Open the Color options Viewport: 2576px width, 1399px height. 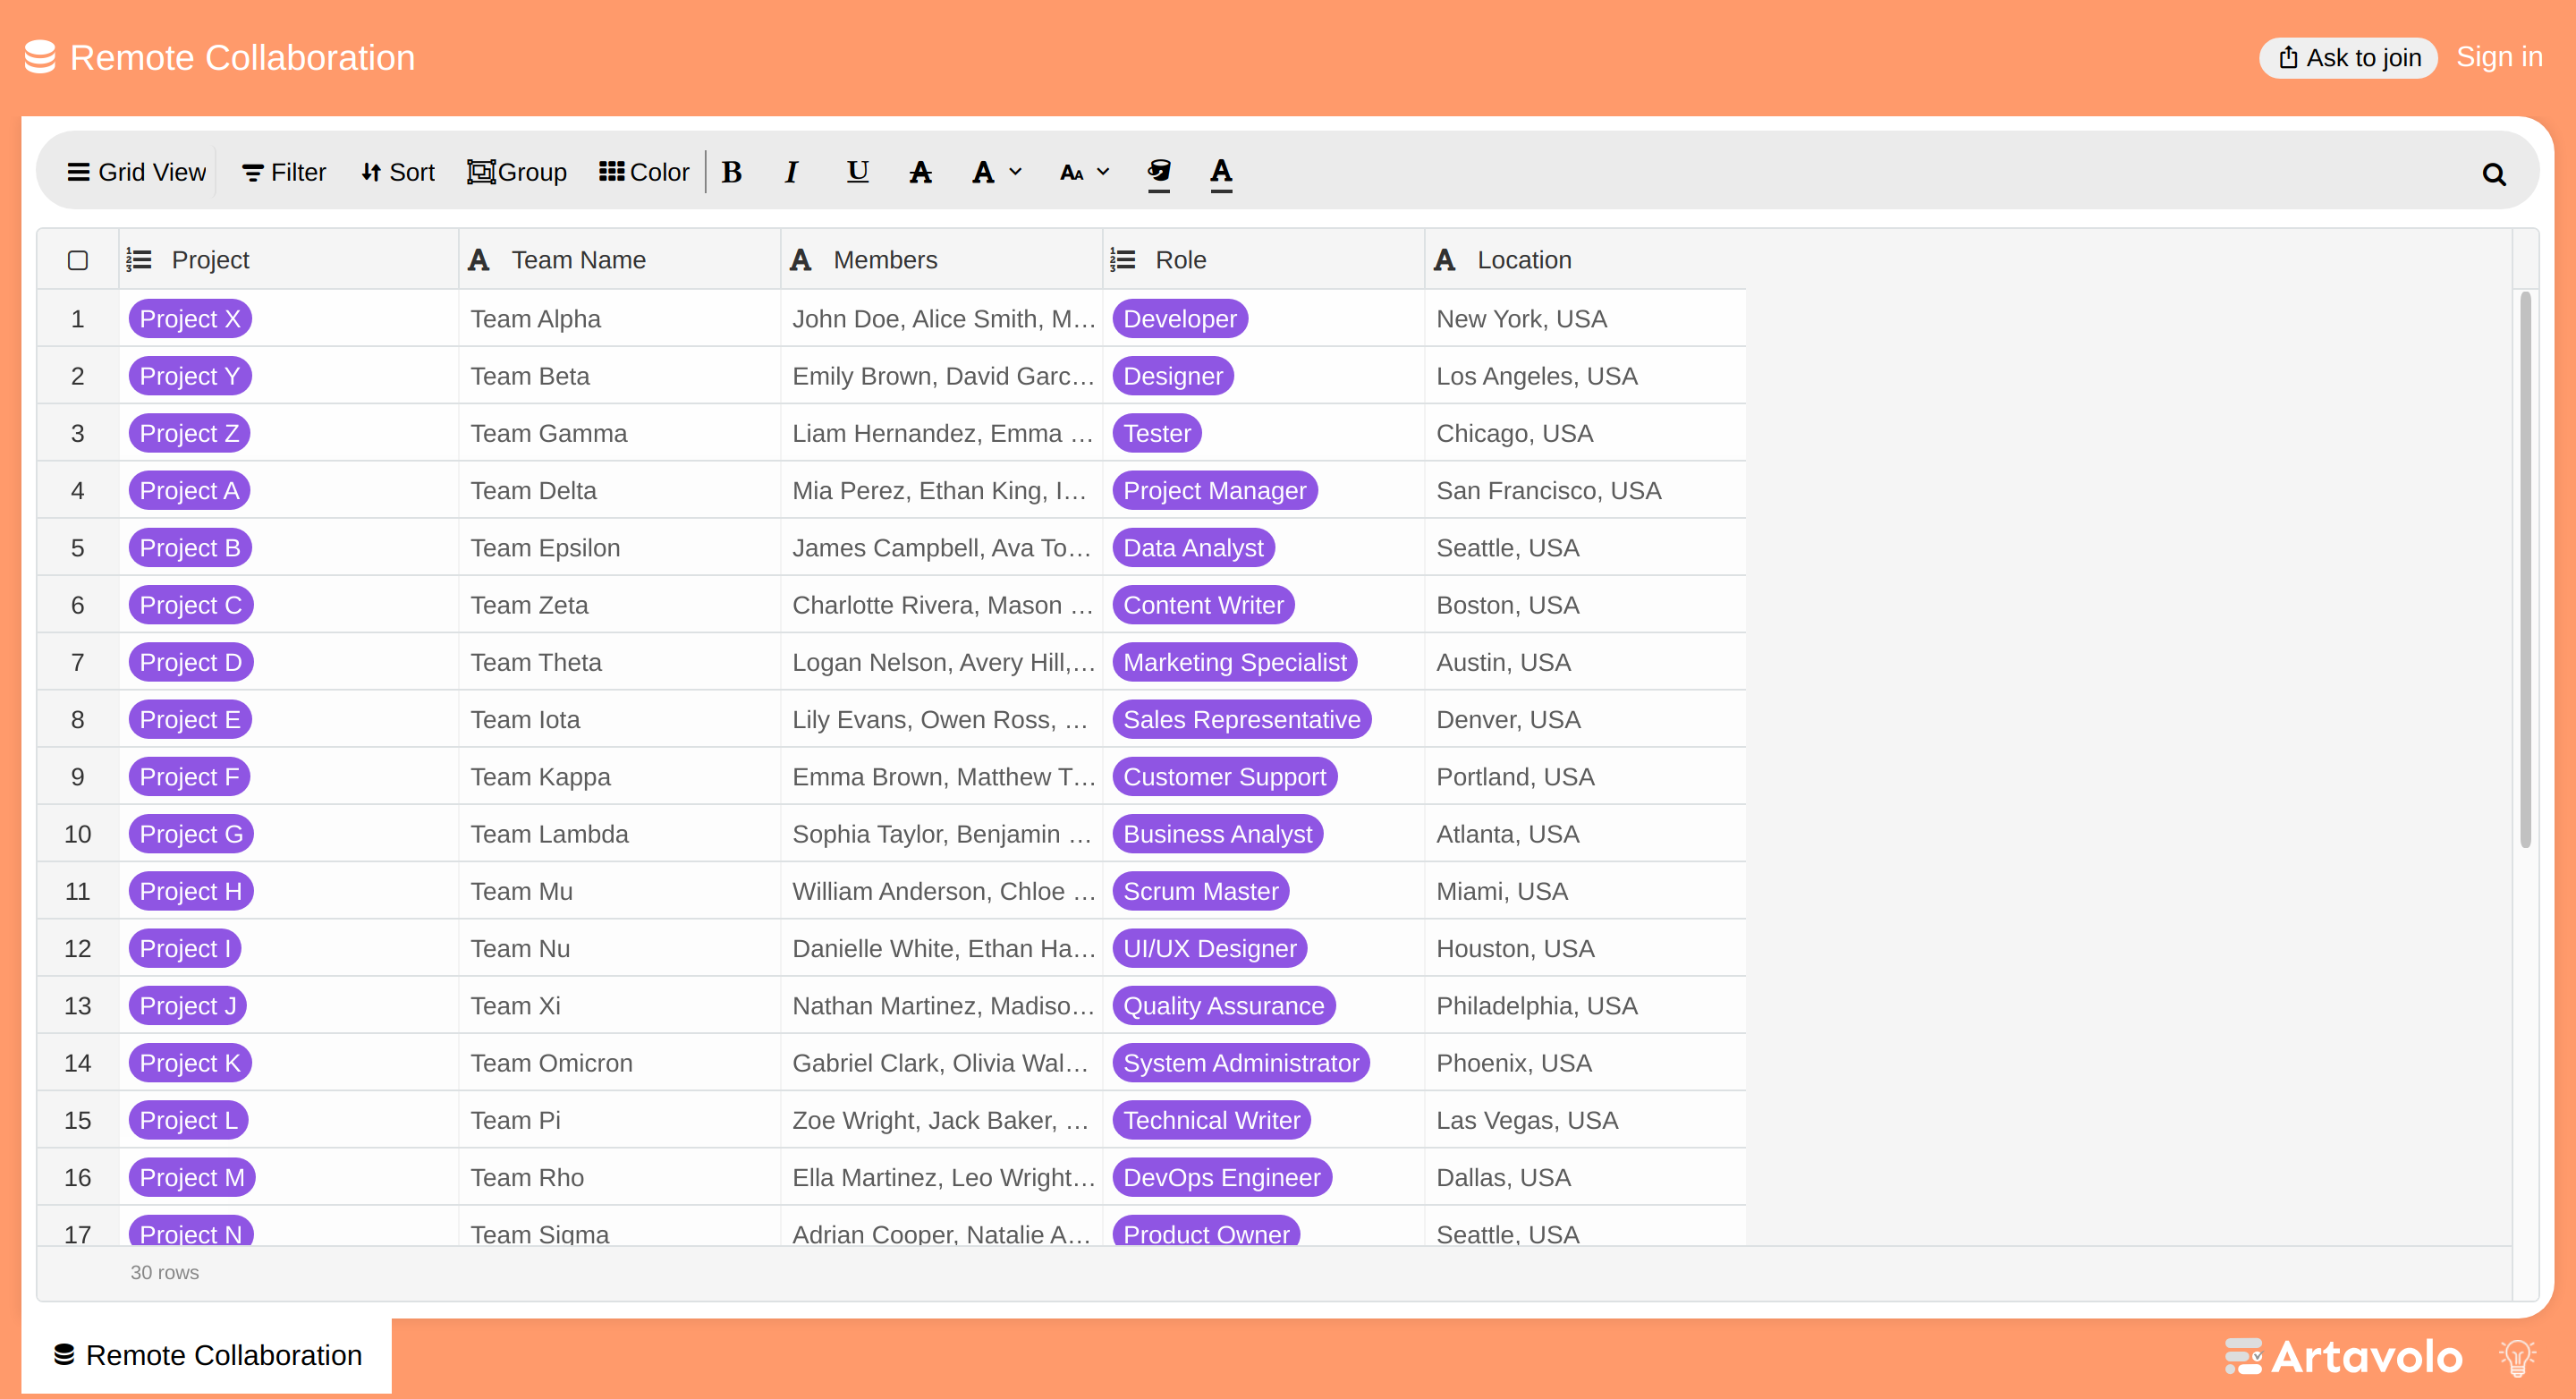(x=645, y=172)
